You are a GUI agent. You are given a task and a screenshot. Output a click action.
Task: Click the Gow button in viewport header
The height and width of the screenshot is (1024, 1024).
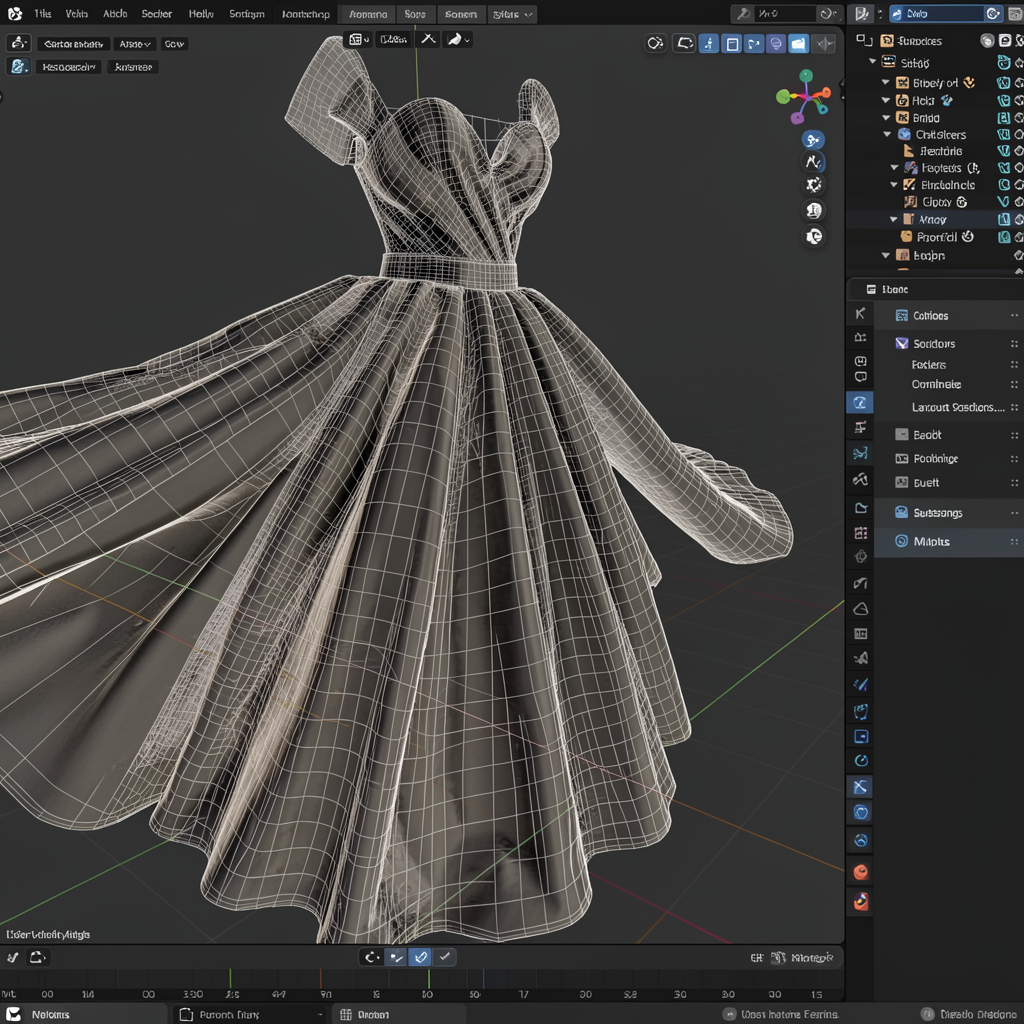click(x=174, y=44)
